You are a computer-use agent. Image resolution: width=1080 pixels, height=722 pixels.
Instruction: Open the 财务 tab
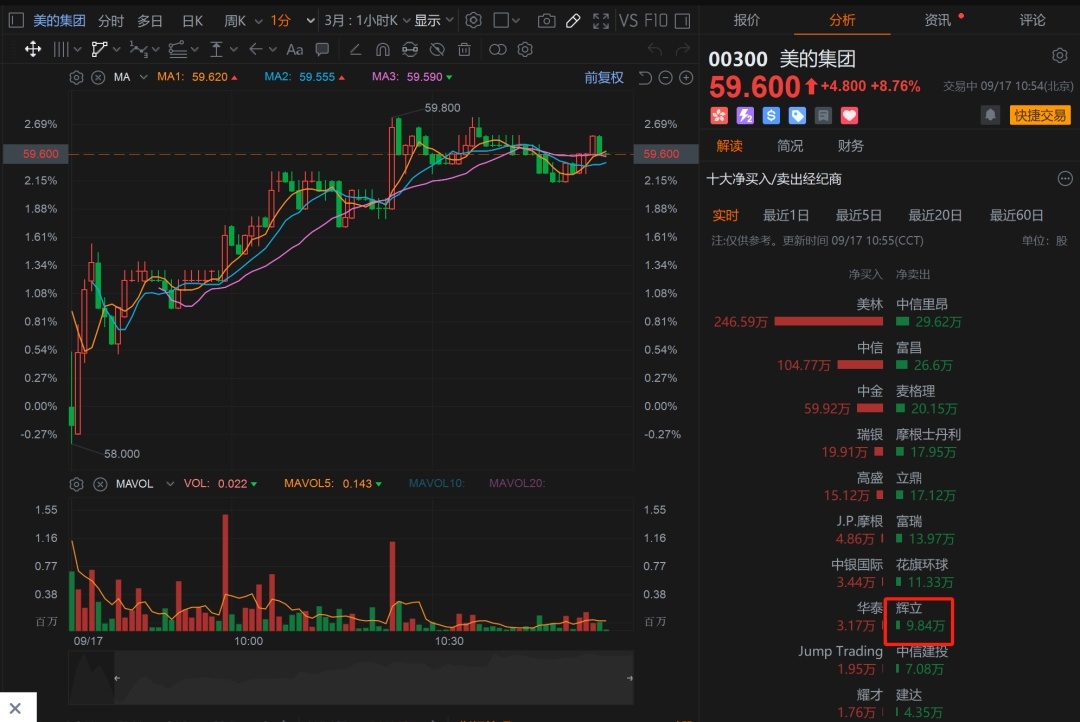[x=851, y=146]
